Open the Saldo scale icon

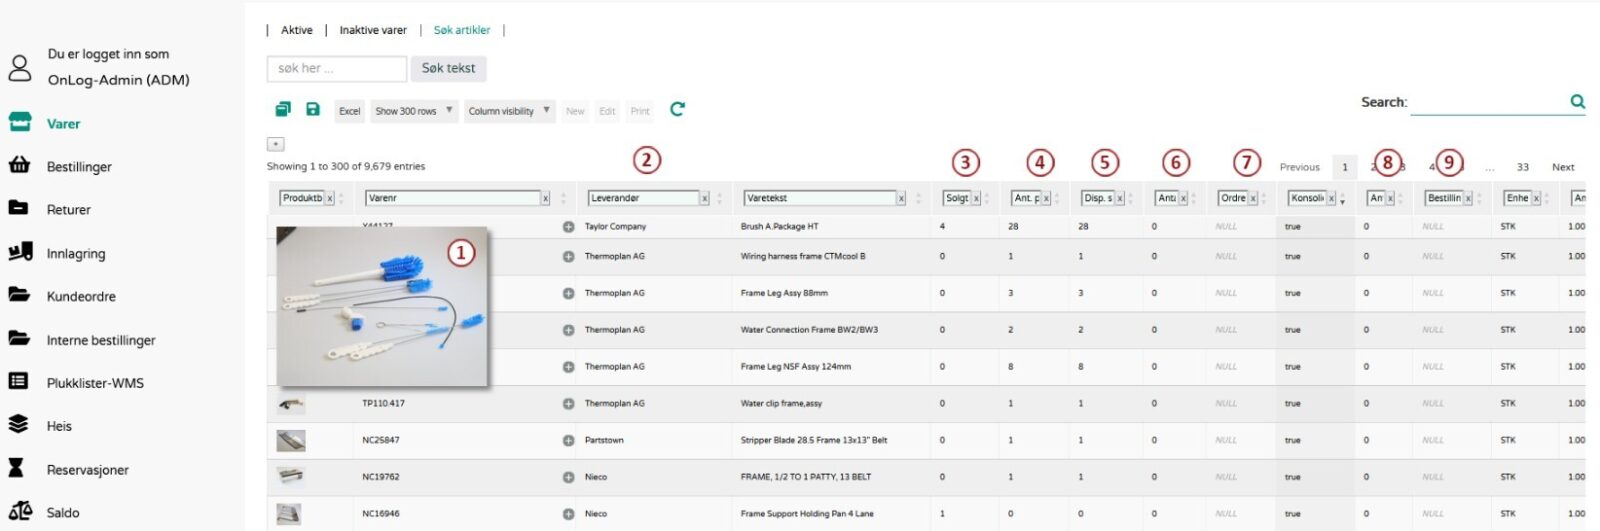pyautogui.click(x=19, y=512)
